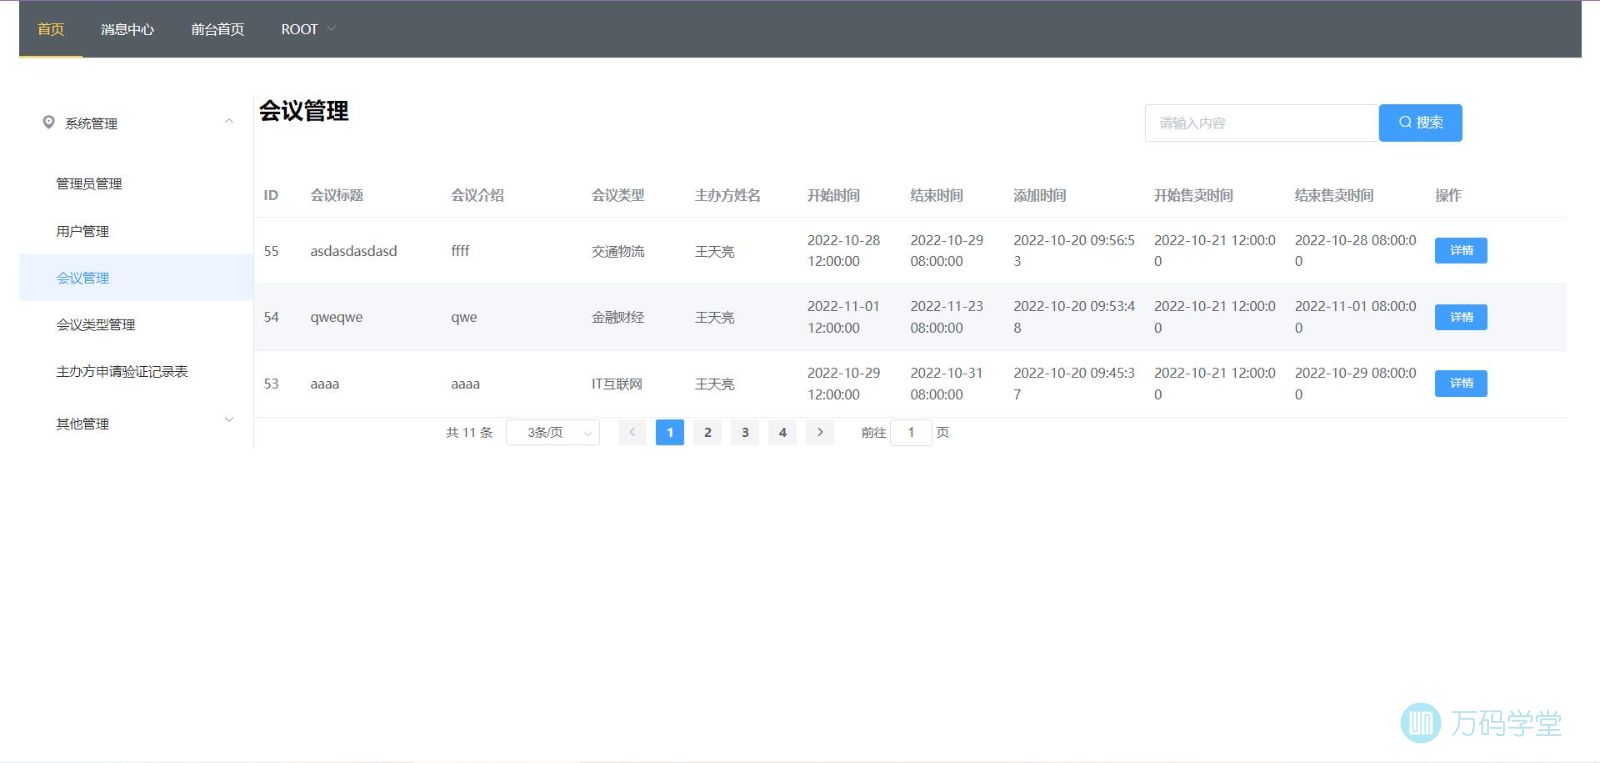Click the location pin icon beside 系统管理

[x=48, y=122]
